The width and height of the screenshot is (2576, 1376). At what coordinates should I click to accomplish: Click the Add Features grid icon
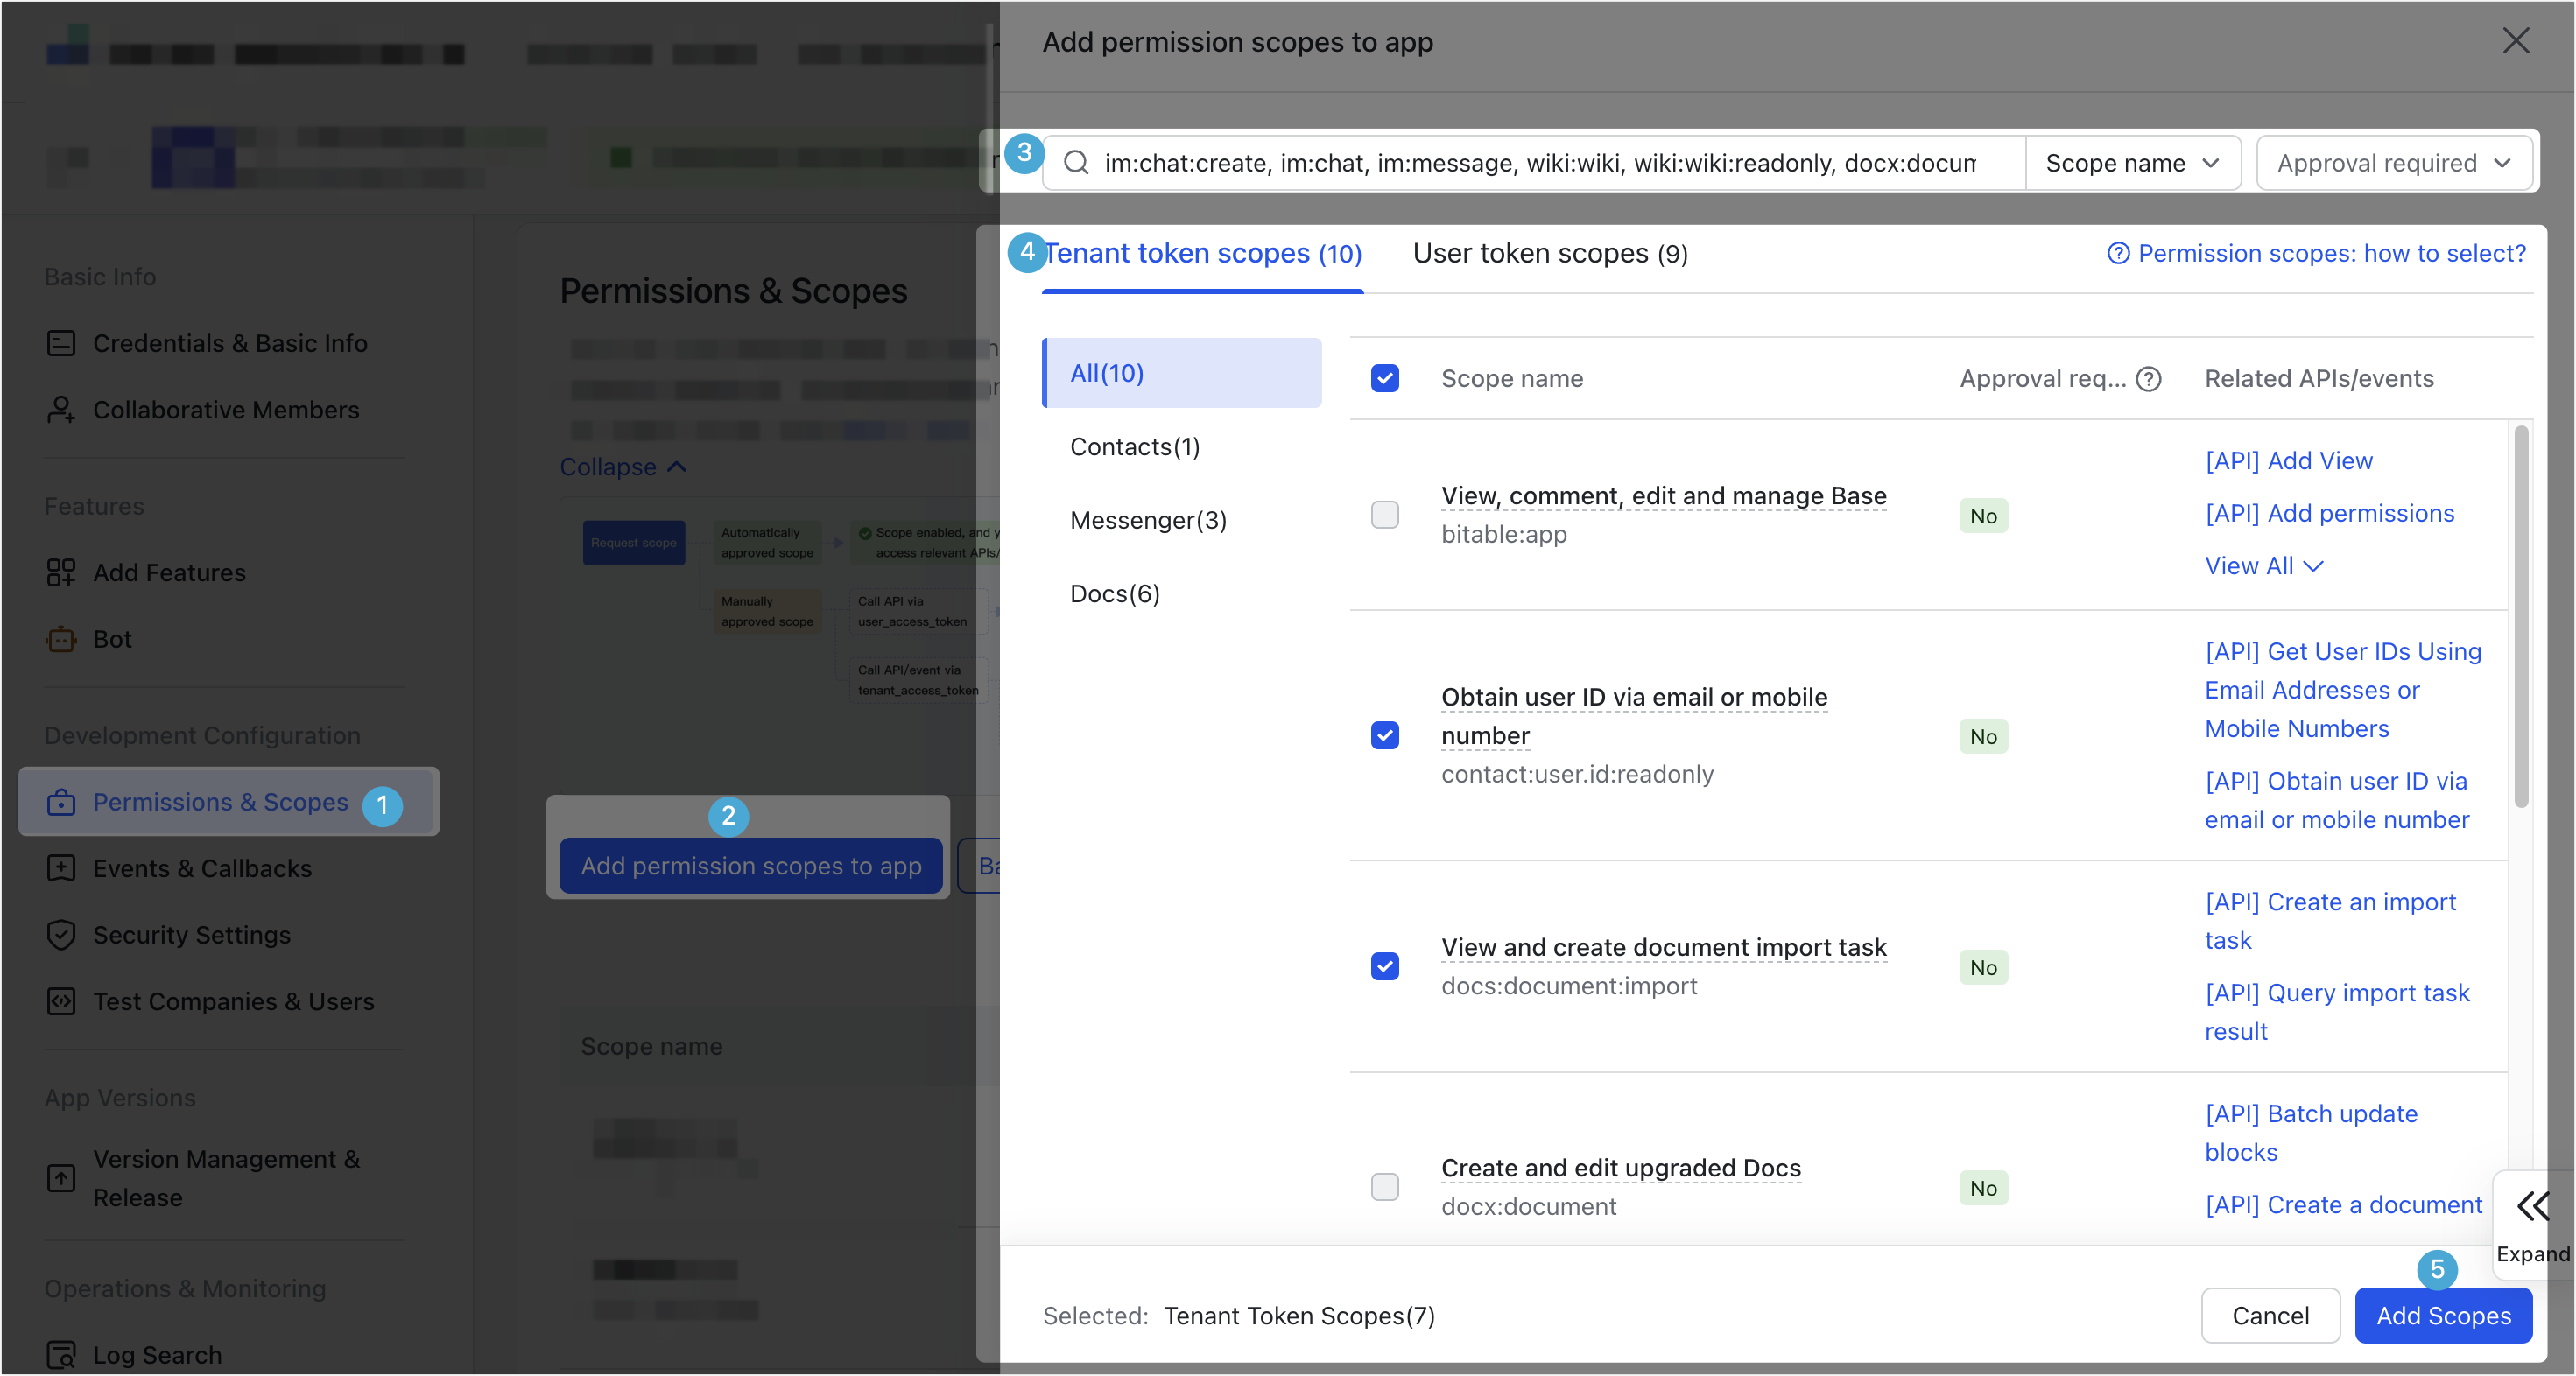point(61,573)
